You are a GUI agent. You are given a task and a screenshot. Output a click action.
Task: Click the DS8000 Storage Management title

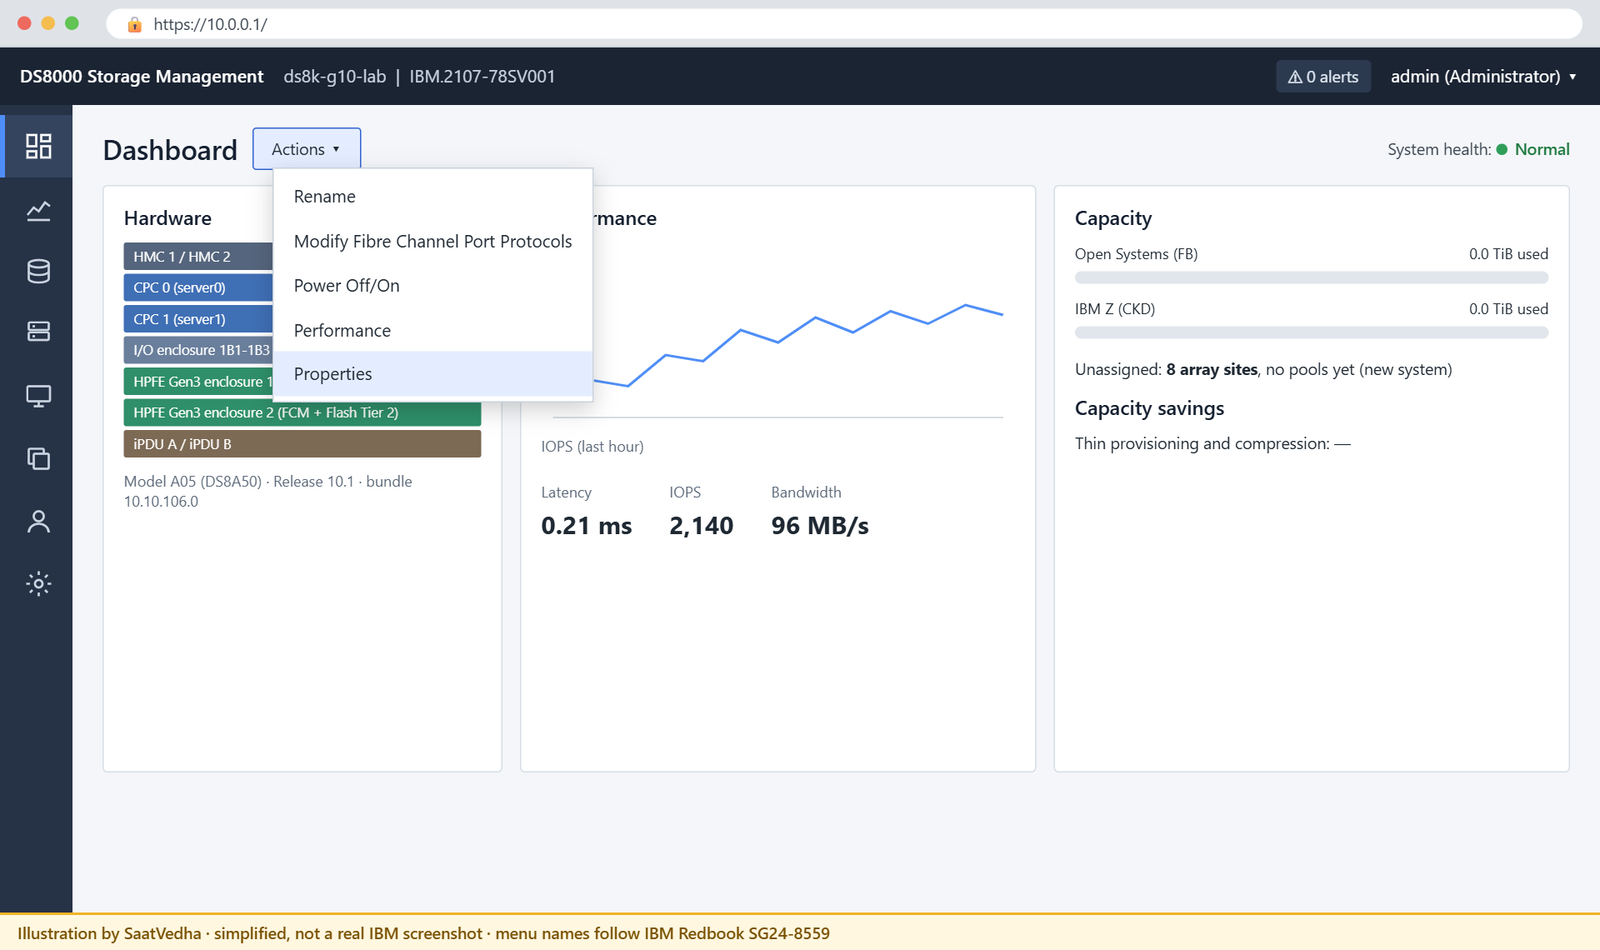click(142, 77)
